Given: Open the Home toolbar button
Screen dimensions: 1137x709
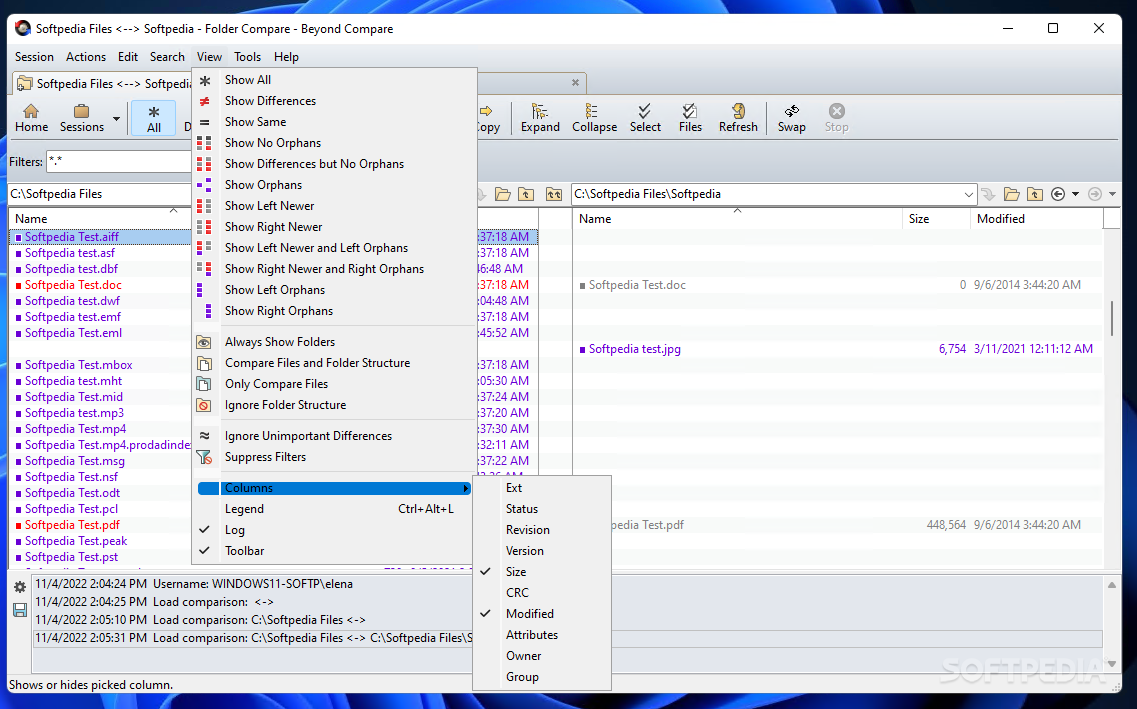Looking at the screenshot, I should tap(31, 118).
